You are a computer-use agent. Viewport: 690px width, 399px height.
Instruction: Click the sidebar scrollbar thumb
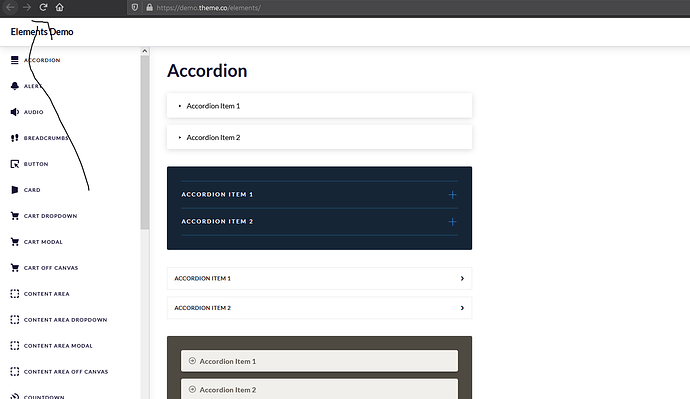click(x=145, y=143)
